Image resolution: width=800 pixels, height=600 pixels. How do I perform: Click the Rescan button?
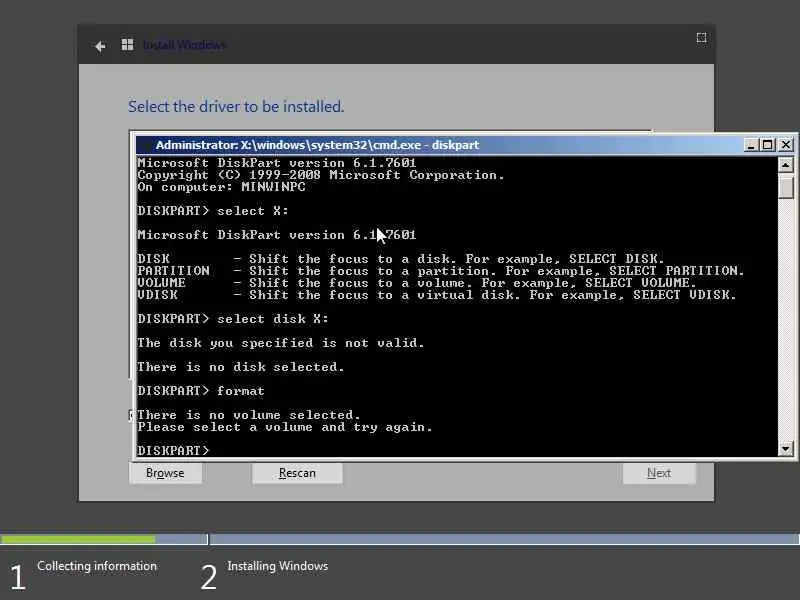(x=297, y=473)
